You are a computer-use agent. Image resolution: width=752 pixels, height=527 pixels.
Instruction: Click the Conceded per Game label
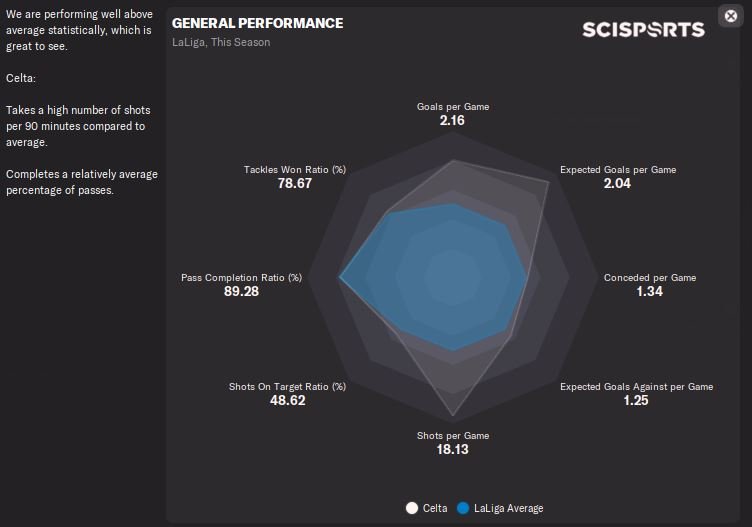click(649, 277)
